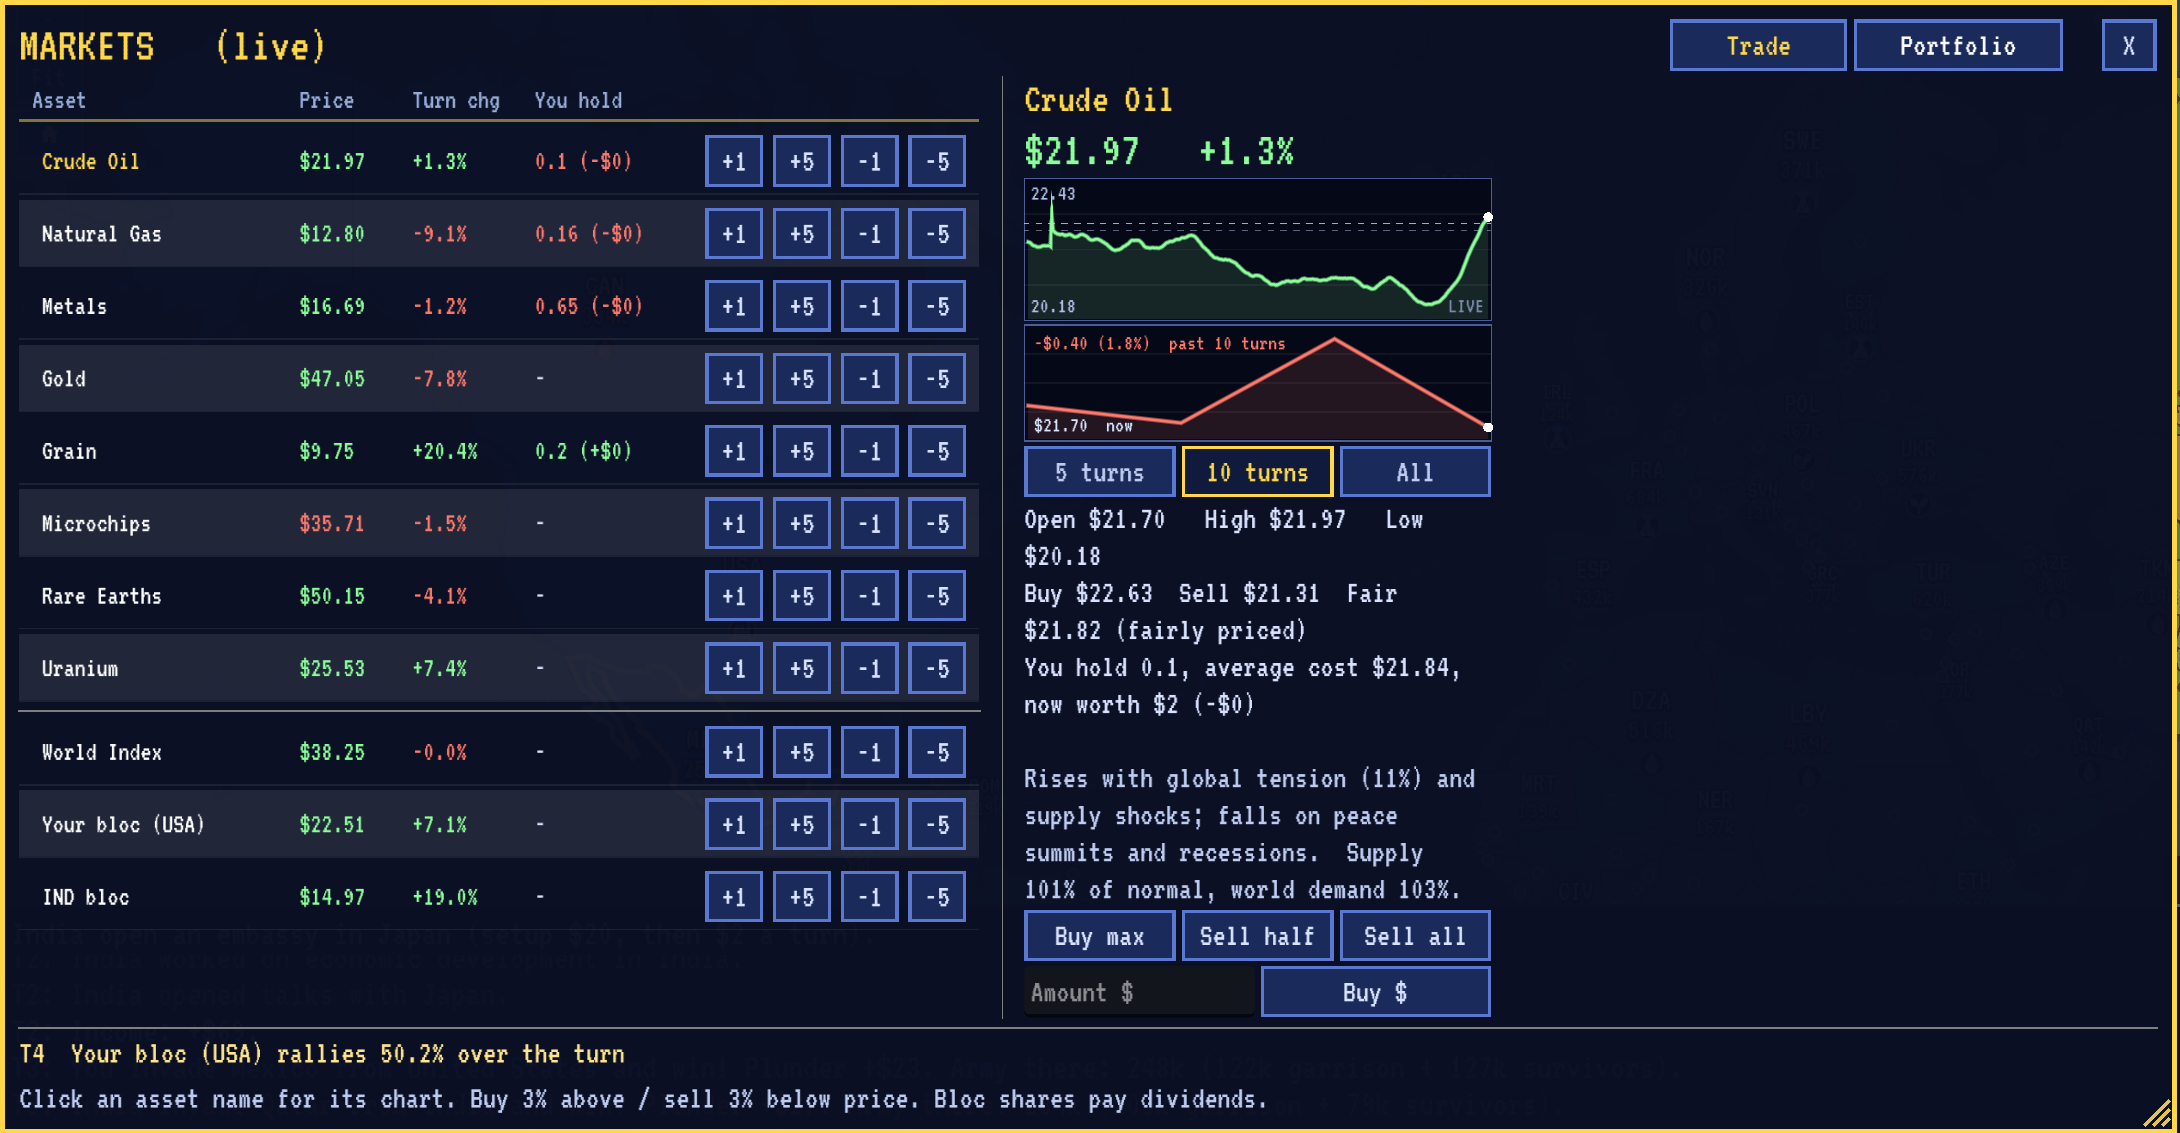Click Sell all for Crude Oil

(1414, 936)
